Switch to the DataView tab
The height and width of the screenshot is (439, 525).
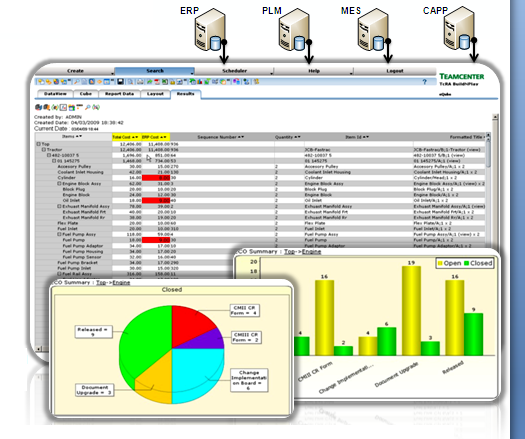55,94
